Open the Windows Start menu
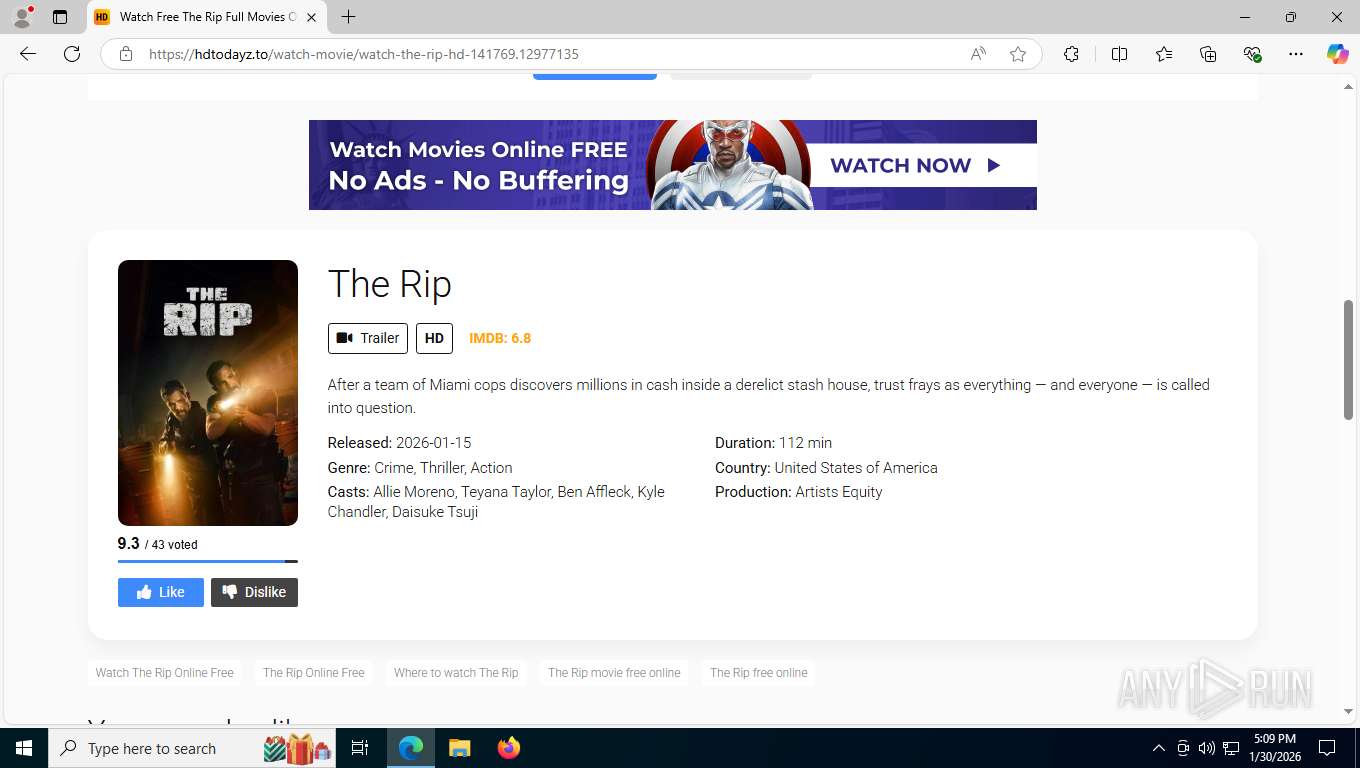 tap(24, 748)
